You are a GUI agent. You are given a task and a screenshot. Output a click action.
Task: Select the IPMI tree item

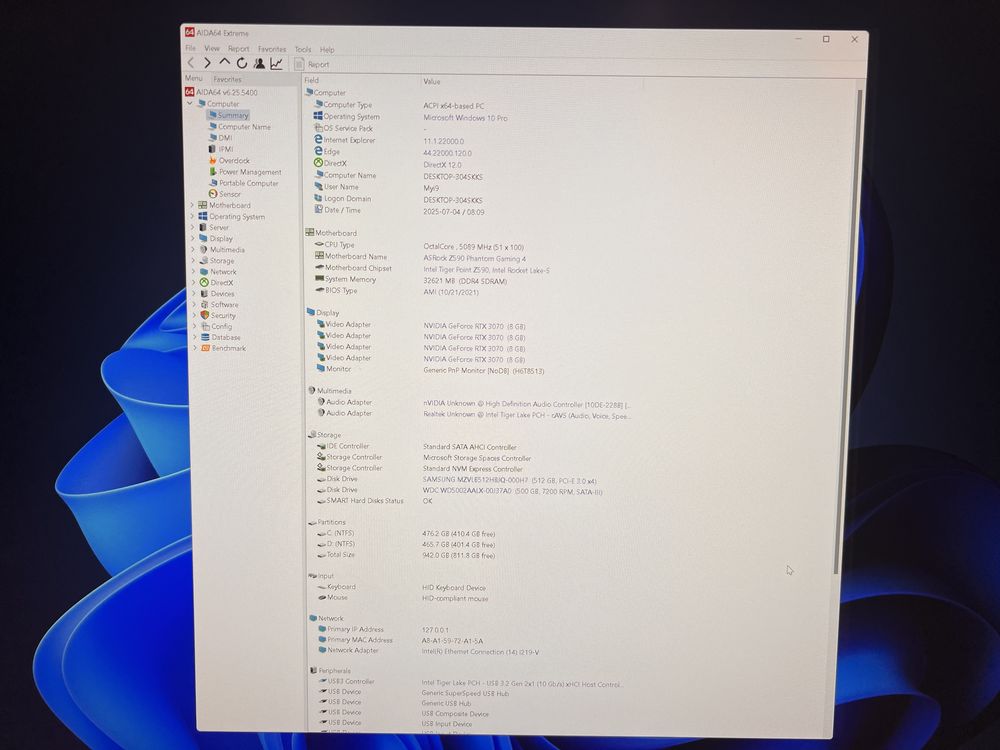[221, 149]
